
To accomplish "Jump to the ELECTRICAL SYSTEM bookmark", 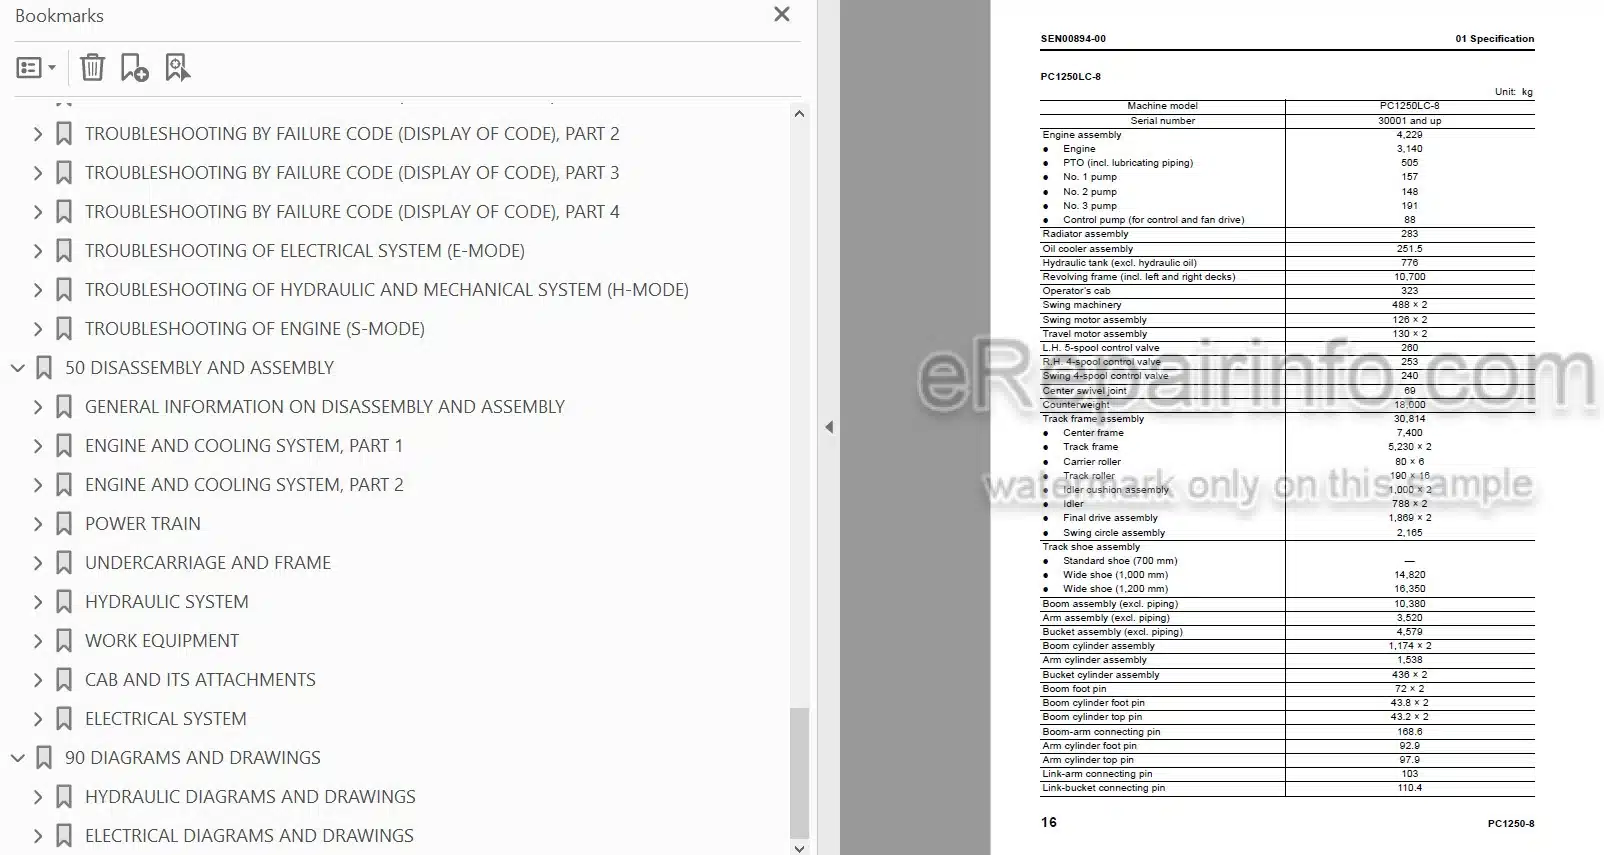I will [166, 719].
